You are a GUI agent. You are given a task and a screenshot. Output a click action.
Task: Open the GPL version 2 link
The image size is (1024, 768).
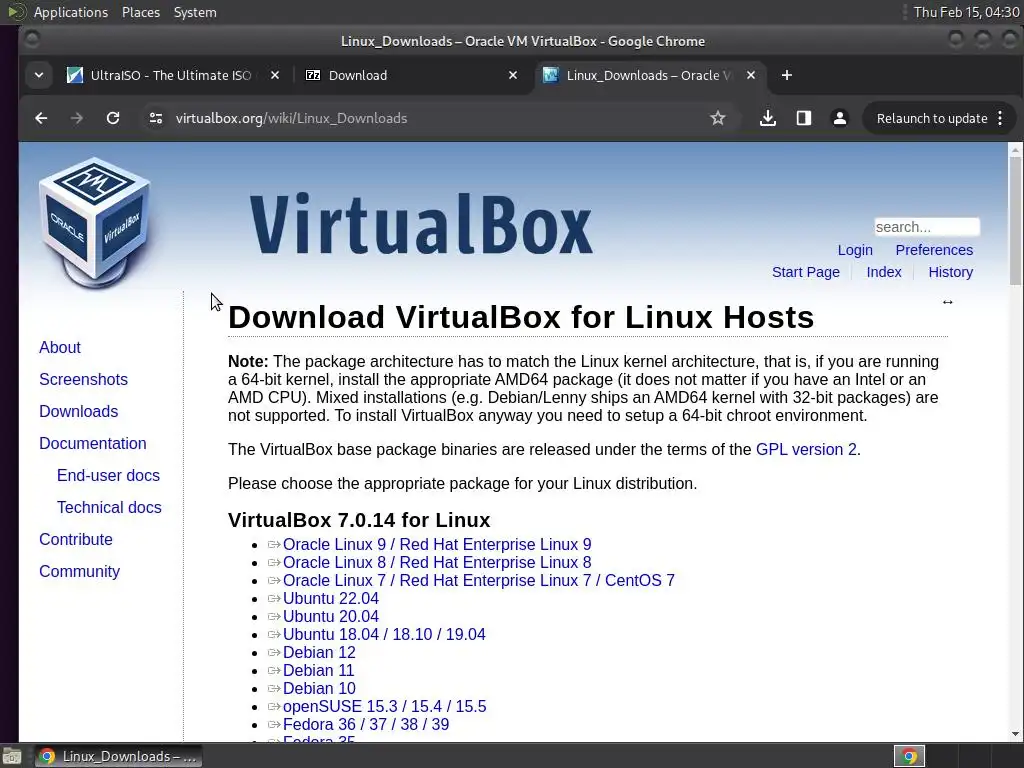tap(806, 449)
